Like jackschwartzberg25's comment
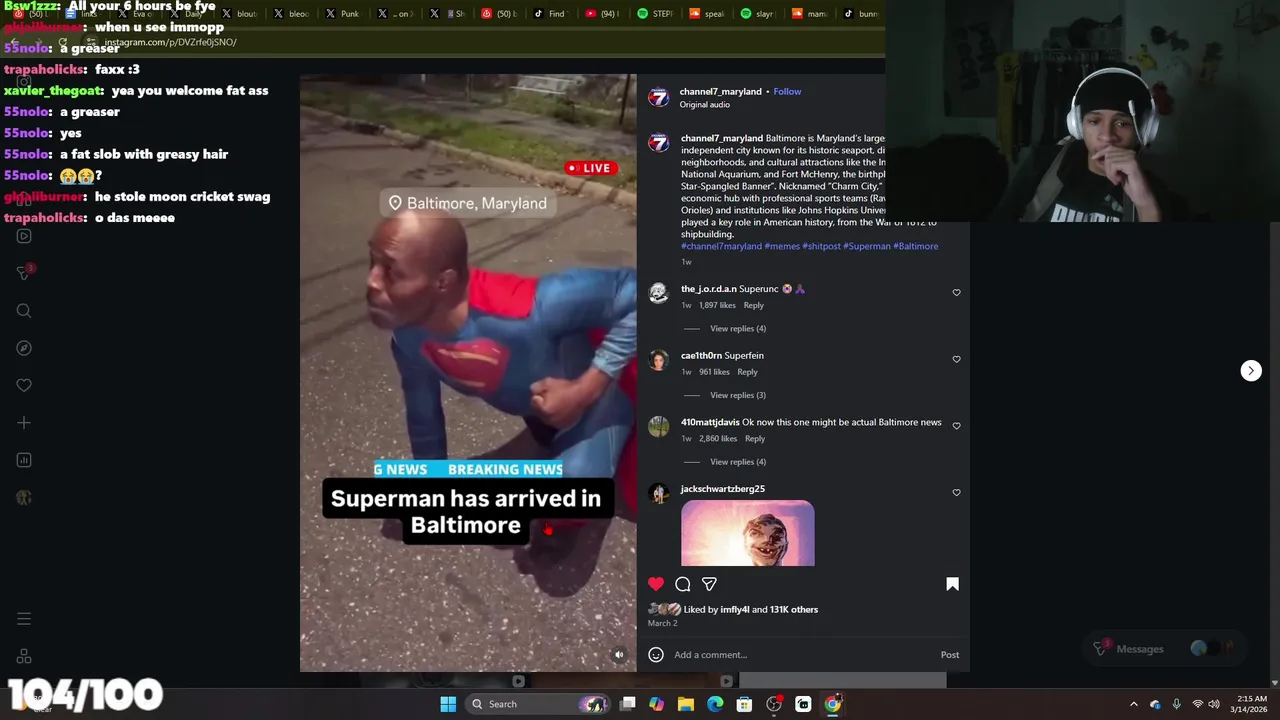This screenshot has width=1280, height=720. coord(956,493)
